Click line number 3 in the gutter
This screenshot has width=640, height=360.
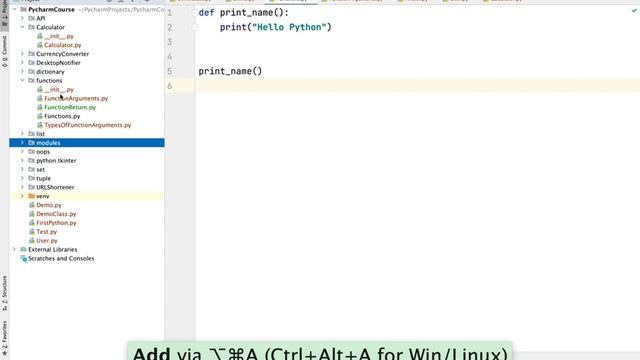[x=170, y=42]
